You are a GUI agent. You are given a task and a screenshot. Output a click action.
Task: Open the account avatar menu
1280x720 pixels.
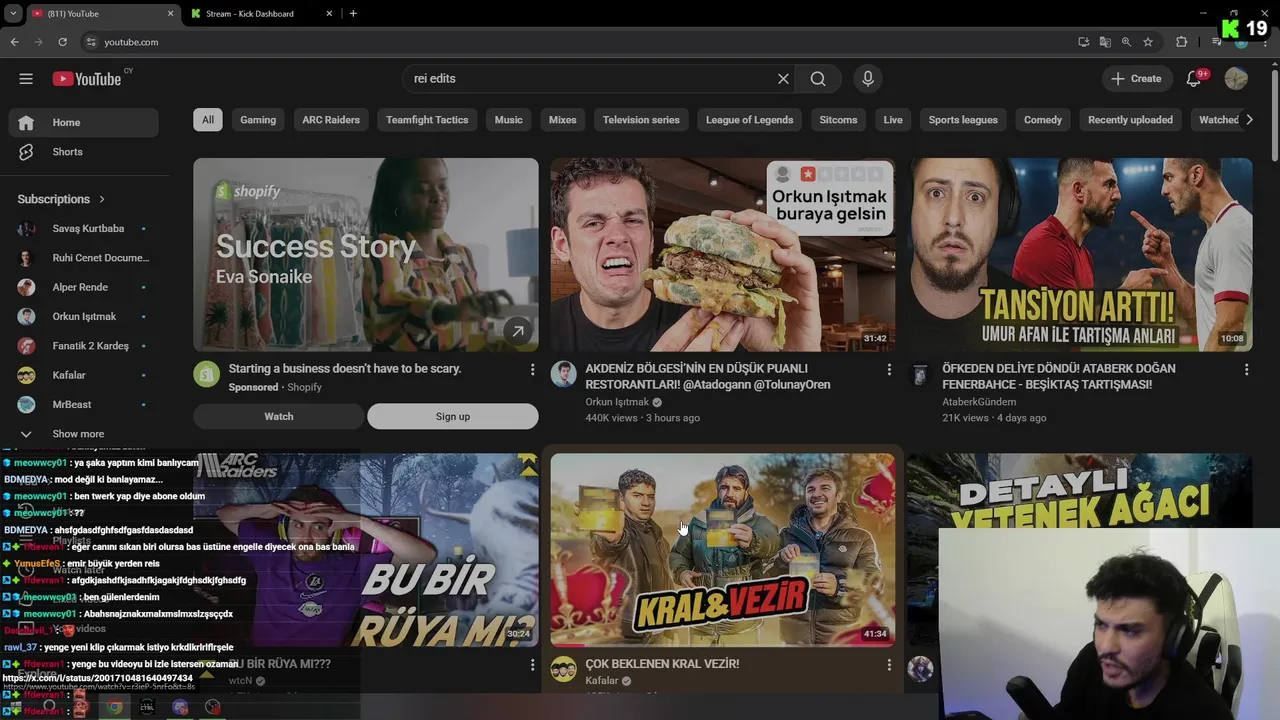(x=1236, y=79)
